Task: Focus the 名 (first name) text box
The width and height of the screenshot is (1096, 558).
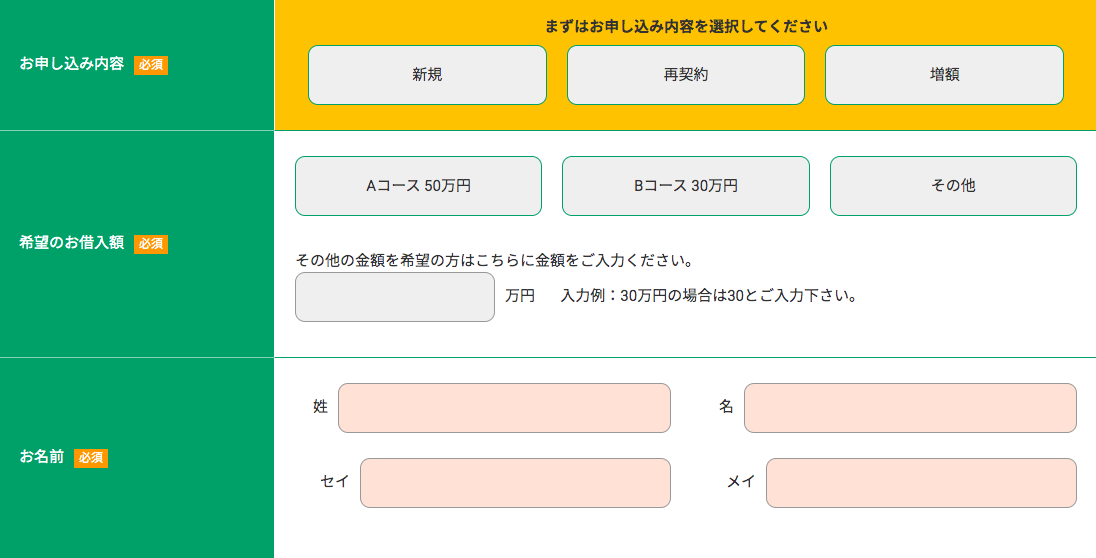Action: click(910, 408)
